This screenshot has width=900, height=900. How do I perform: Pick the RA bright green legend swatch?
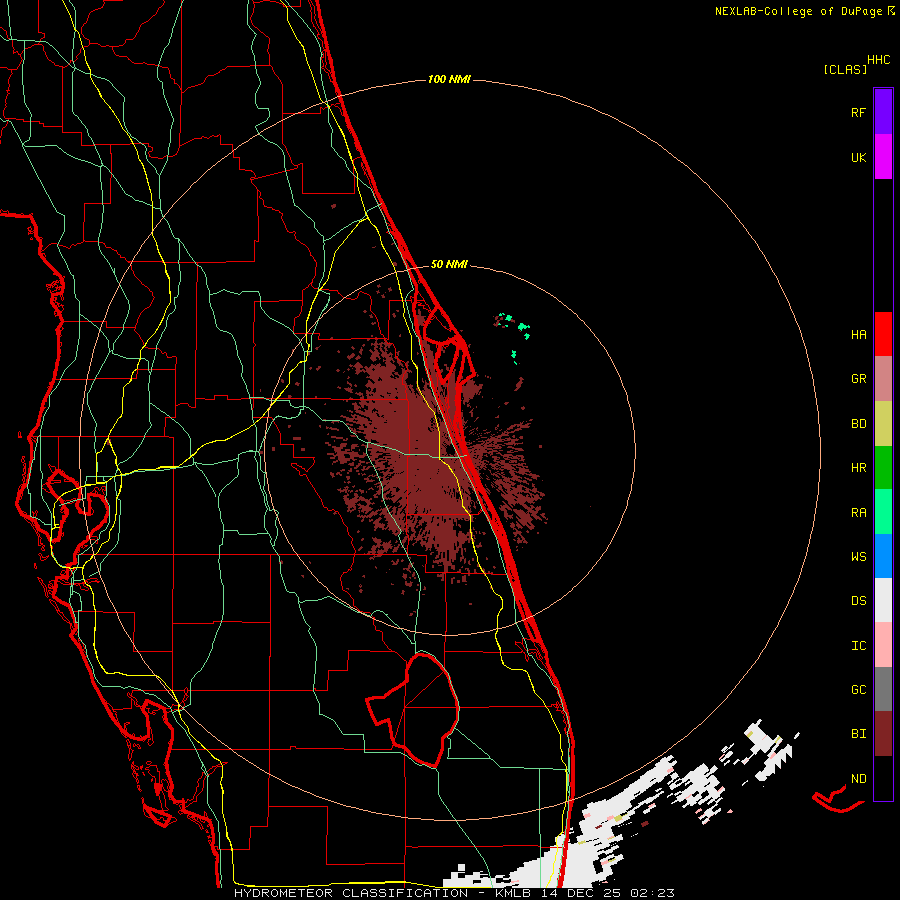(x=883, y=512)
